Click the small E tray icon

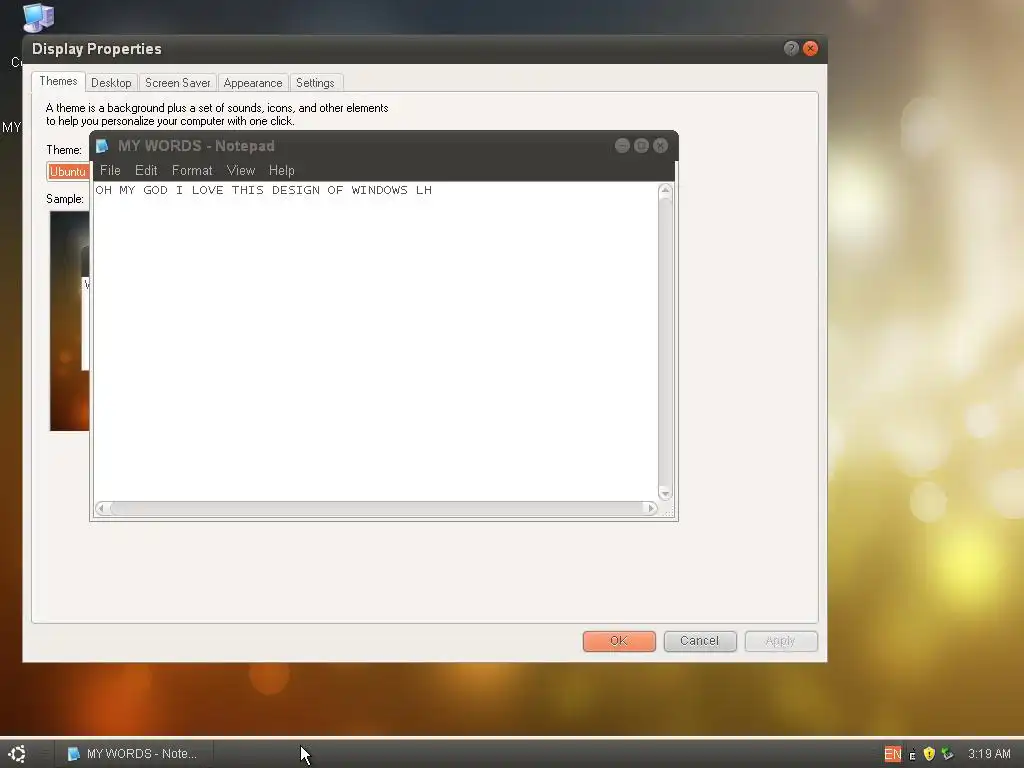coord(912,755)
